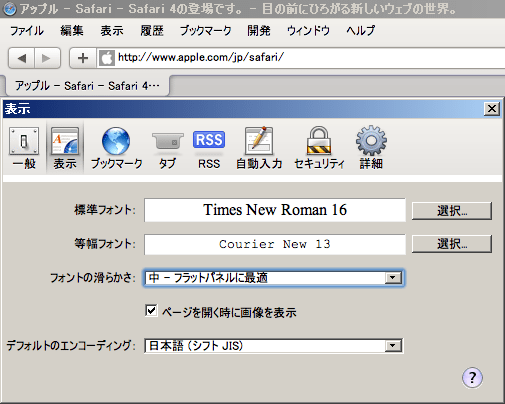
Task: Open the 一般 (General) preferences pane
Action: (24, 148)
